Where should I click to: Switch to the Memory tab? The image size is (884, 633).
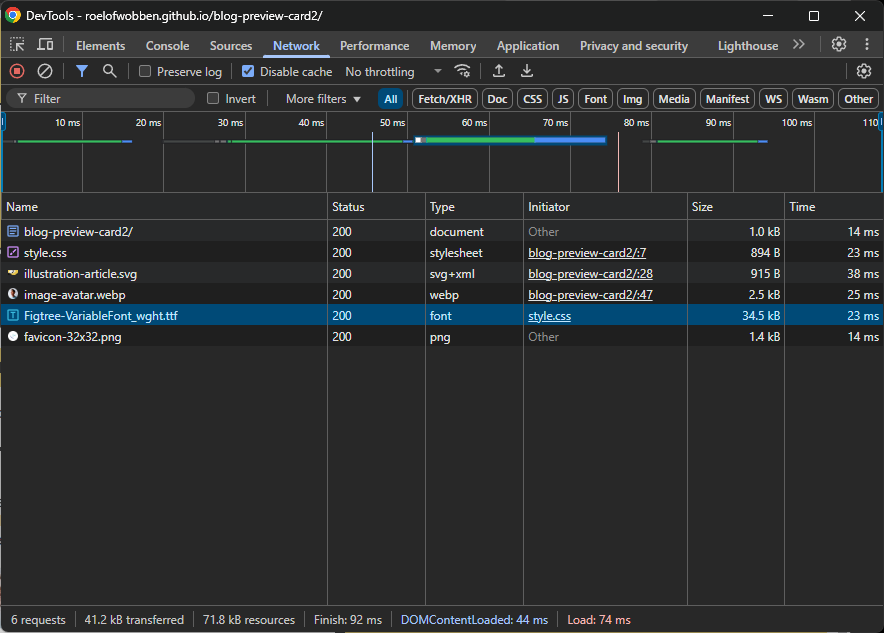click(453, 46)
